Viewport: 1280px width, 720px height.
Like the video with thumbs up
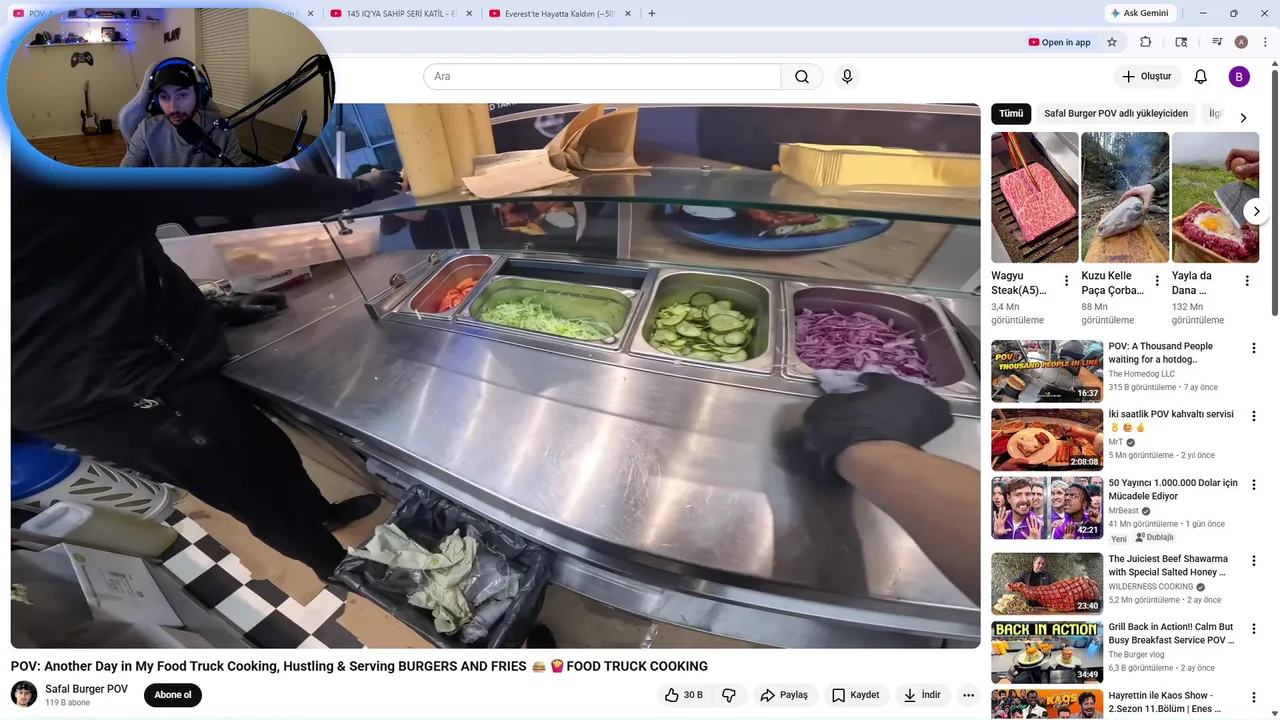(x=684, y=695)
